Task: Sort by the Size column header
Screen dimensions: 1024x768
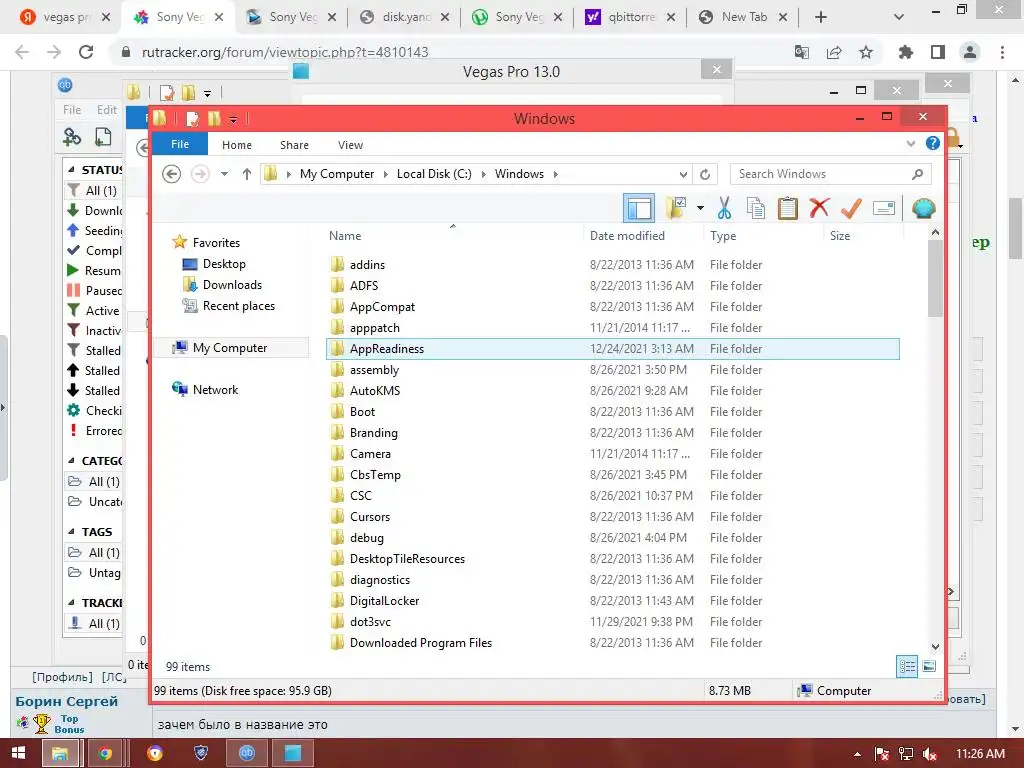Action: click(840, 236)
